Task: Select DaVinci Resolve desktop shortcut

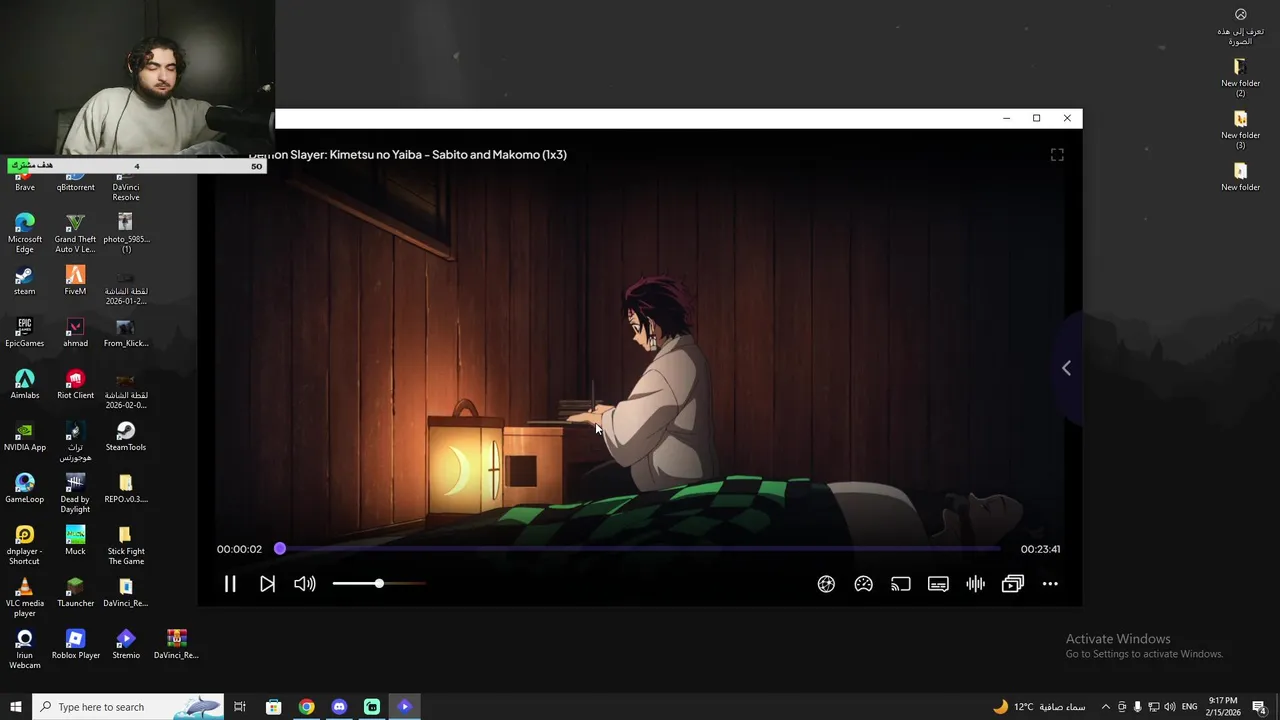Action: tap(126, 186)
